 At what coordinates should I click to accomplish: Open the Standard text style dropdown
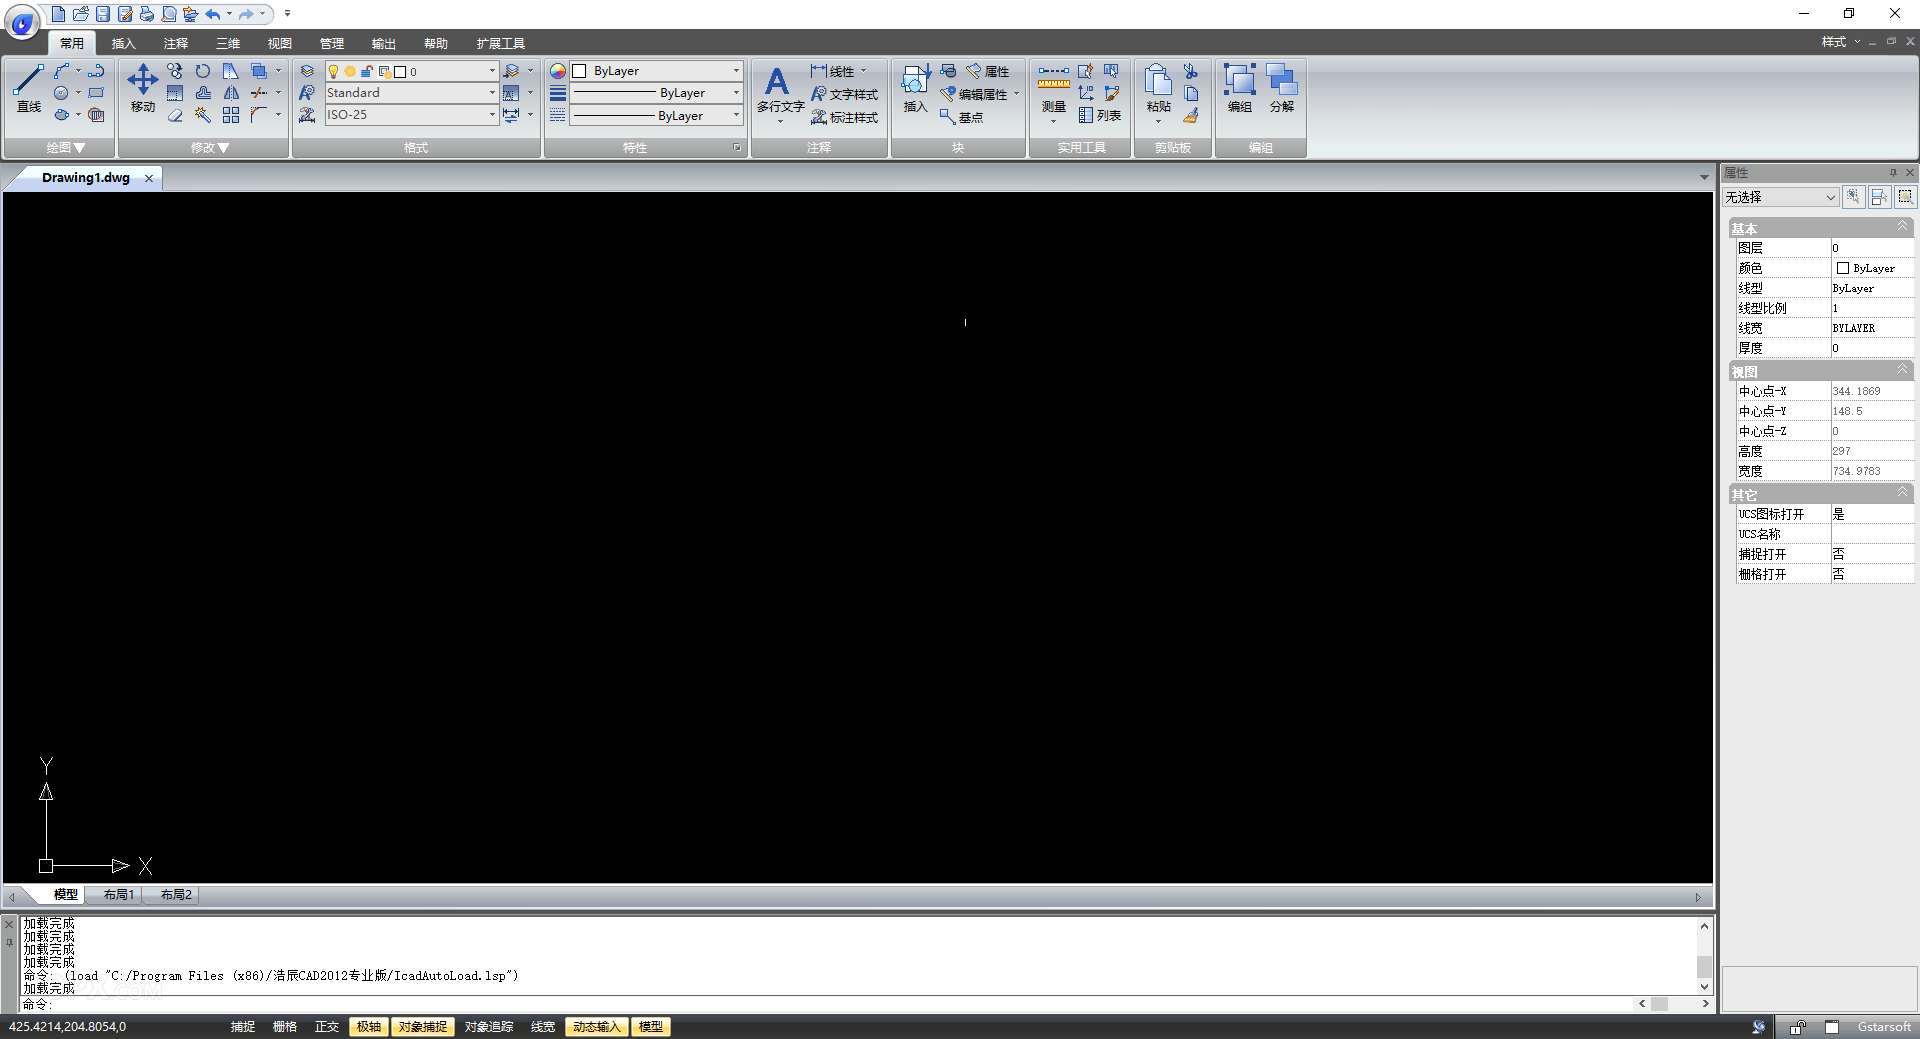click(490, 92)
